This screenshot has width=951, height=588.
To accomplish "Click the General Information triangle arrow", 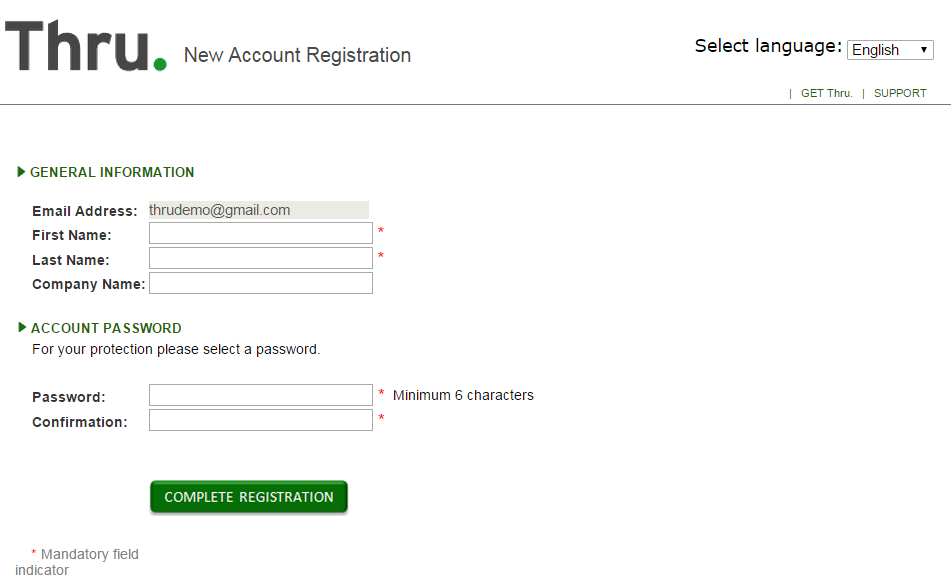I will pyautogui.click(x=21, y=172).
